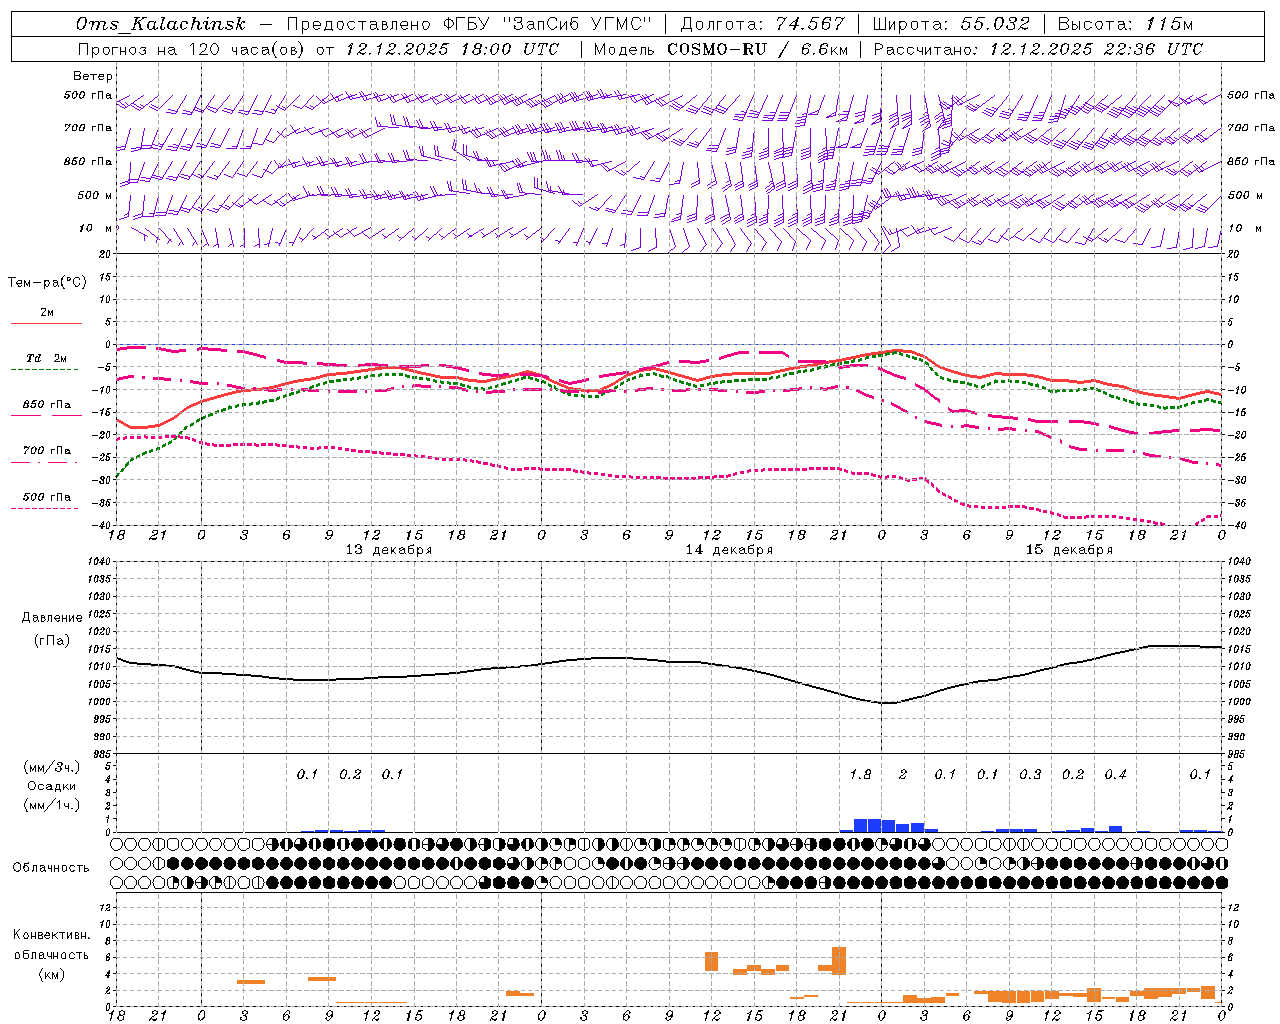Image resolution: width=1280 pixels, height=1024 pixels.
Task: Click the 'Td 2м' dew point legend entry
Action: [47, 358]
